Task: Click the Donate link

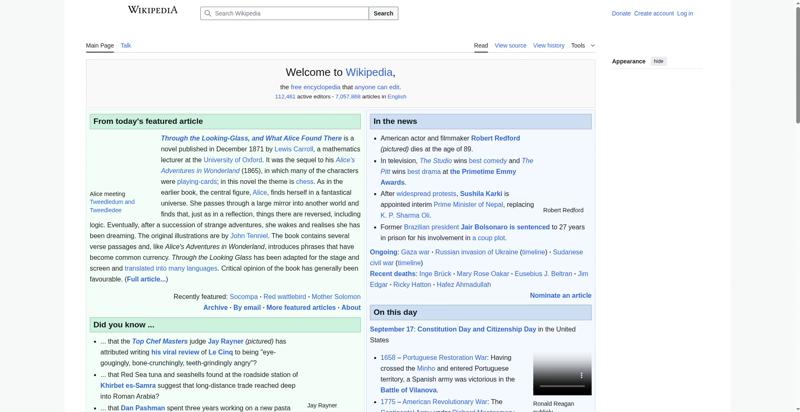Action: point(621,14)
